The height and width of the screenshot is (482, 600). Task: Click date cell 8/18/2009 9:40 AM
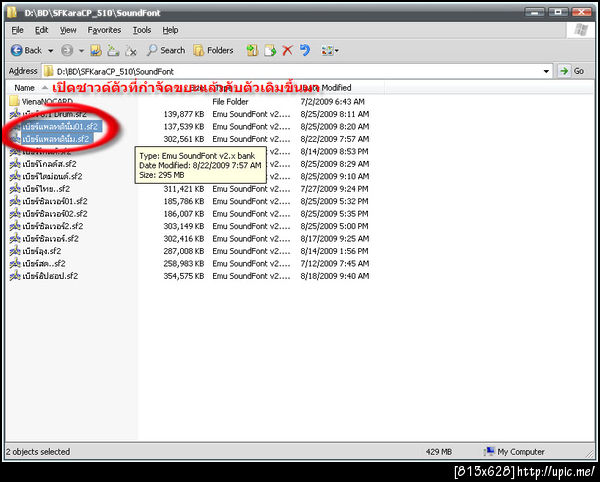tap(334, 276)
